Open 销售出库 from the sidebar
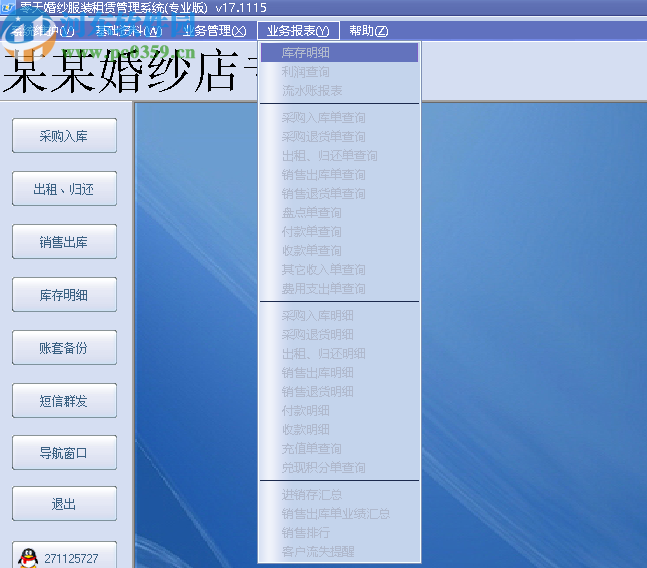 tap(64, 242)
